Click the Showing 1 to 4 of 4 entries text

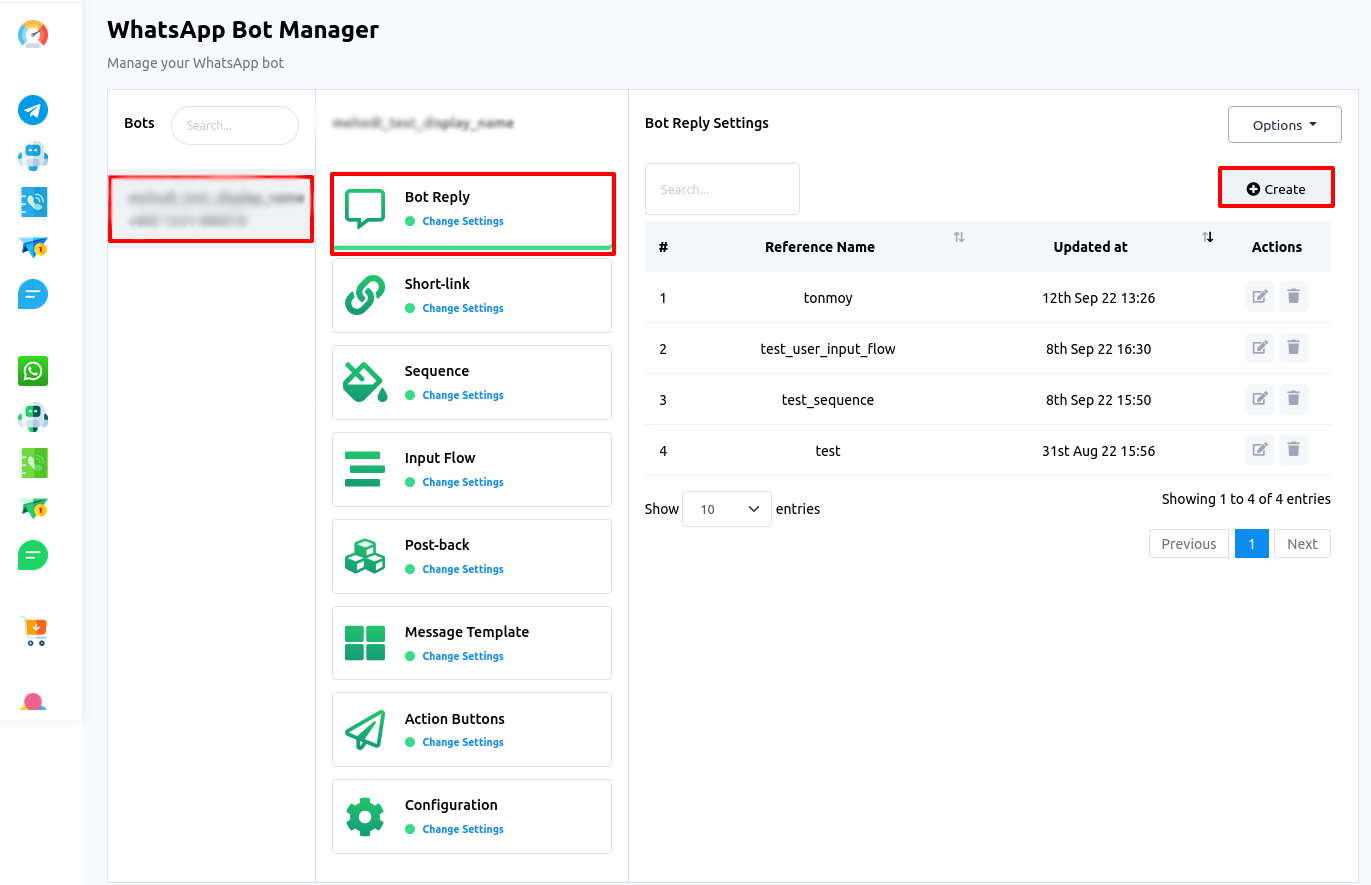[x=1246, y=499]
